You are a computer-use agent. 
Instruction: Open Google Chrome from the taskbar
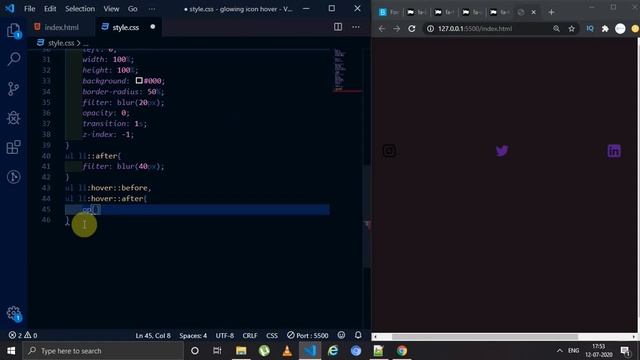coord(402,351)
